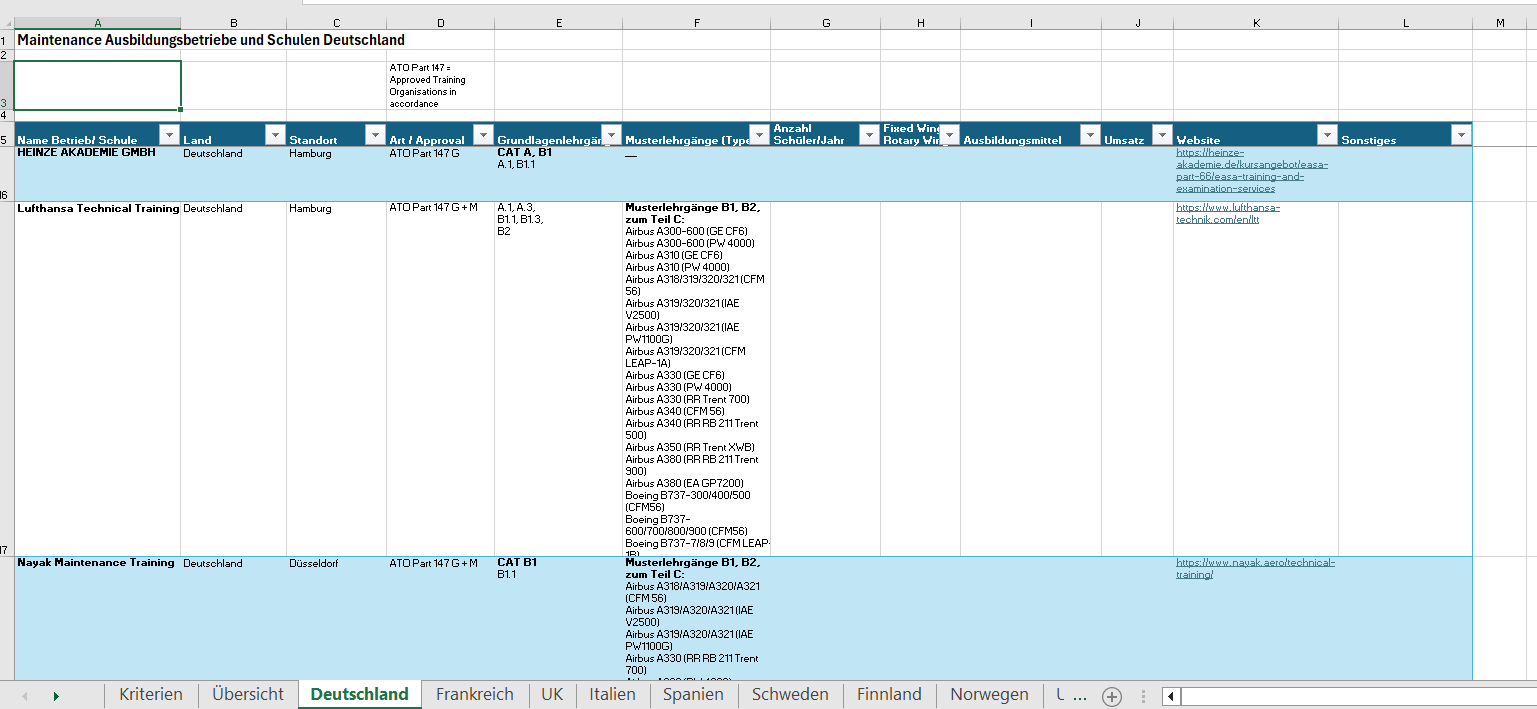Open the AutoFilter icon on the Standort header

tap(375, 134)
